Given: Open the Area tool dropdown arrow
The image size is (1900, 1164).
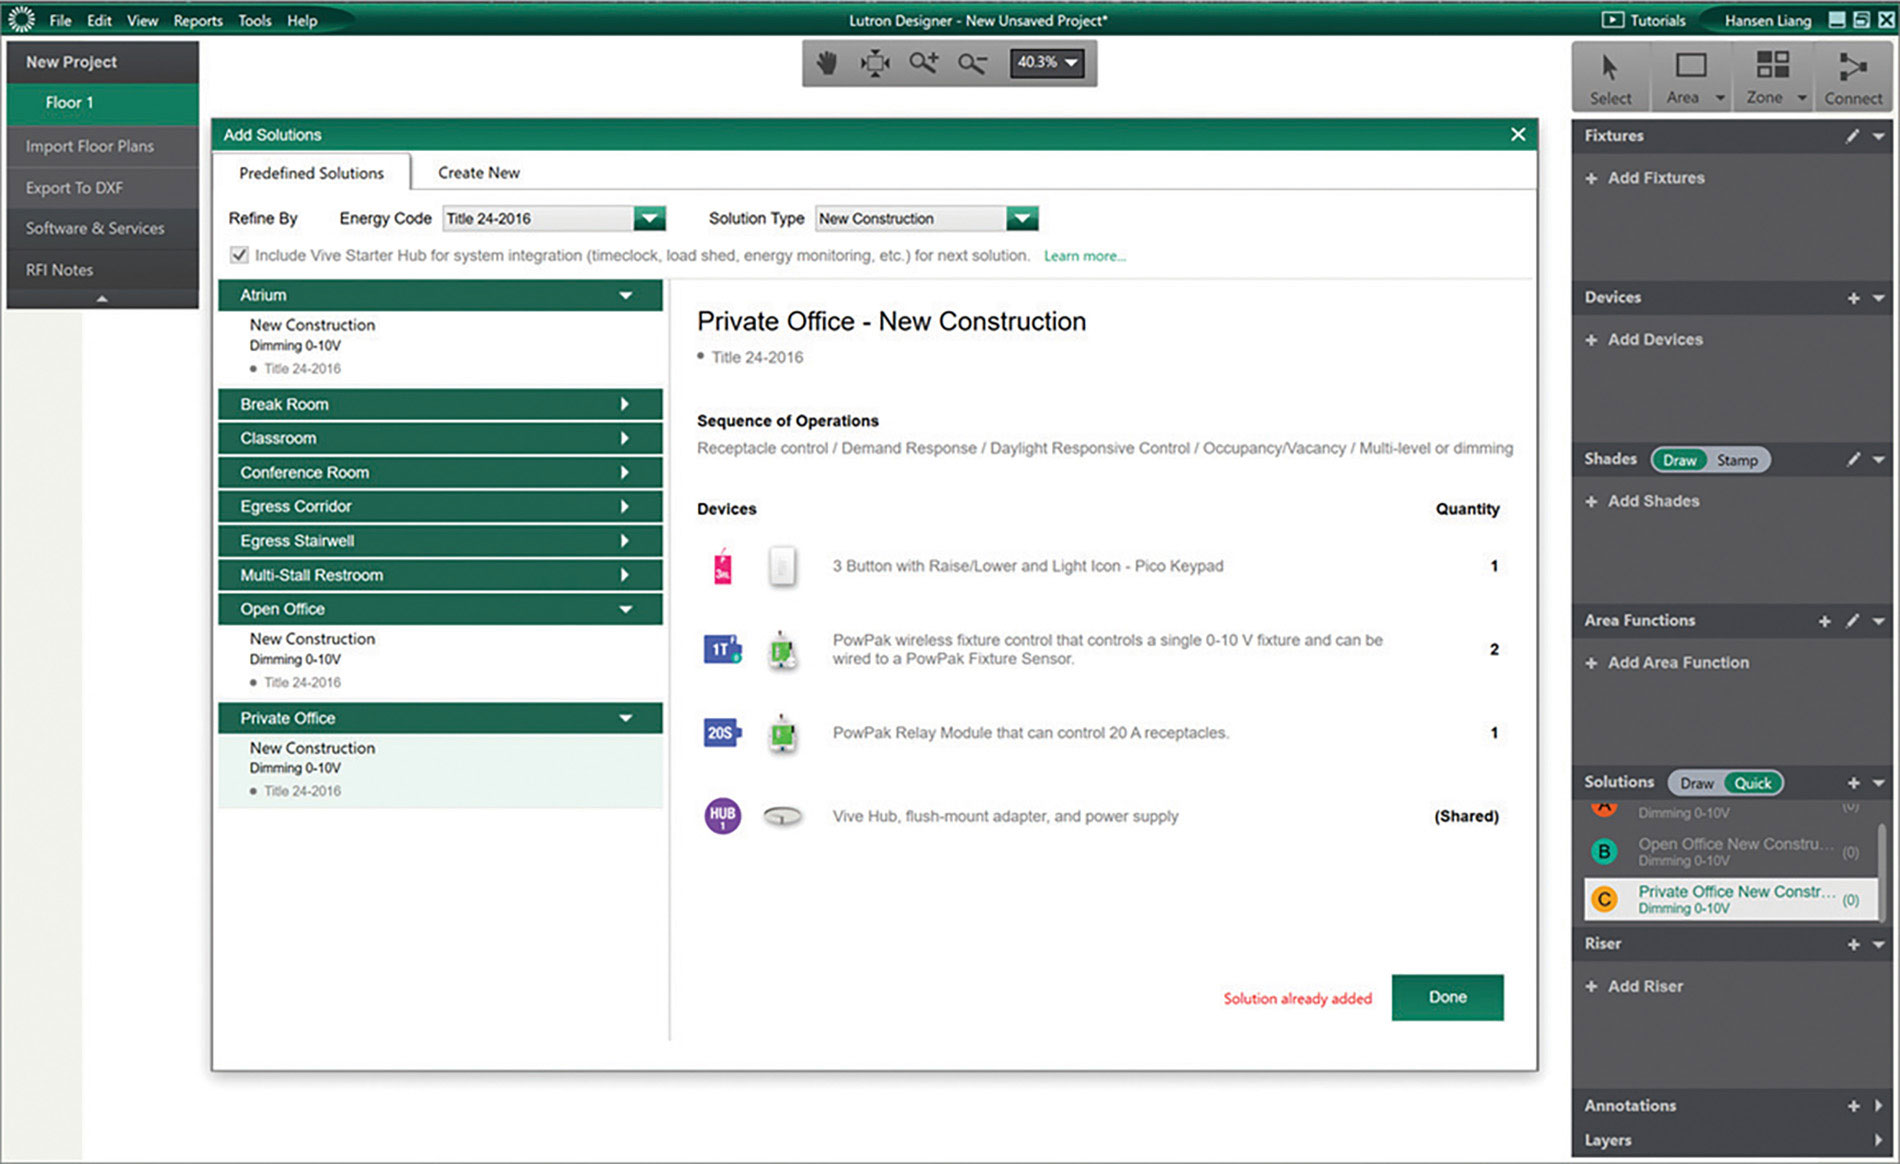Looking at the screenshot, I should [x=1720, y=98].
